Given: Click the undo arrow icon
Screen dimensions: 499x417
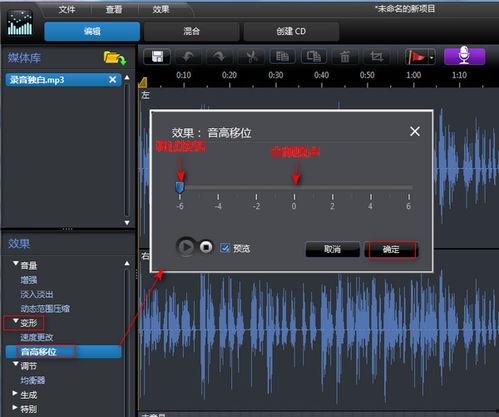Looking at the screenshot, I should [188, 57].
